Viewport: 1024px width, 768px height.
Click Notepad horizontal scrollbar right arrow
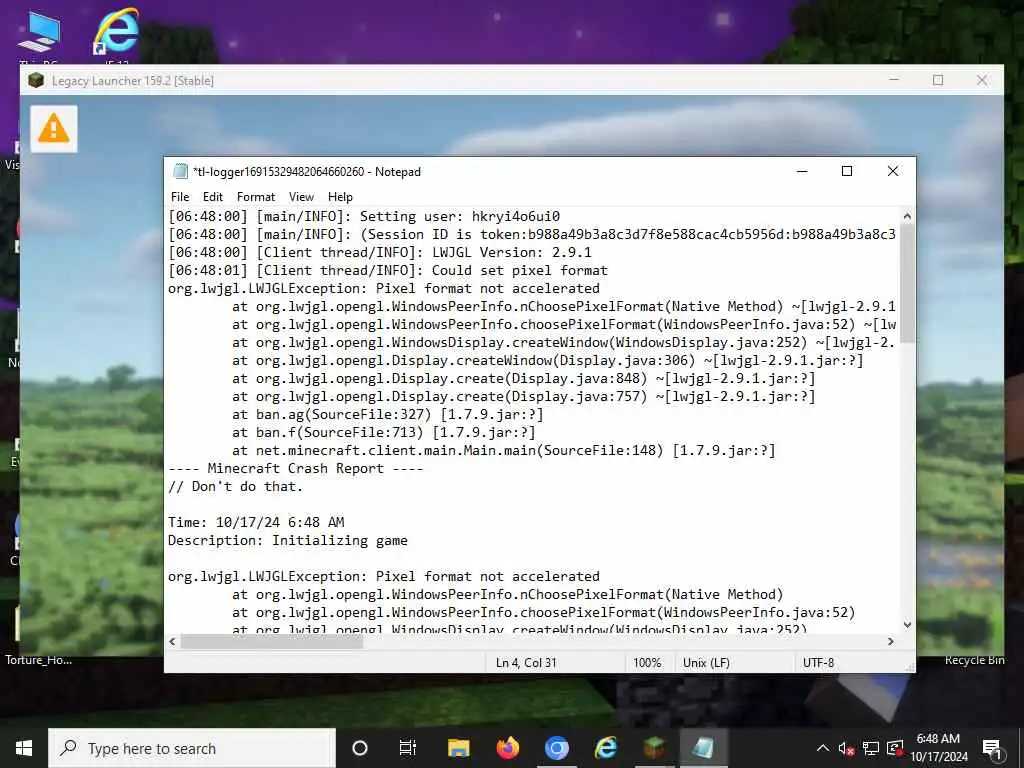click(x=891, y=641)
